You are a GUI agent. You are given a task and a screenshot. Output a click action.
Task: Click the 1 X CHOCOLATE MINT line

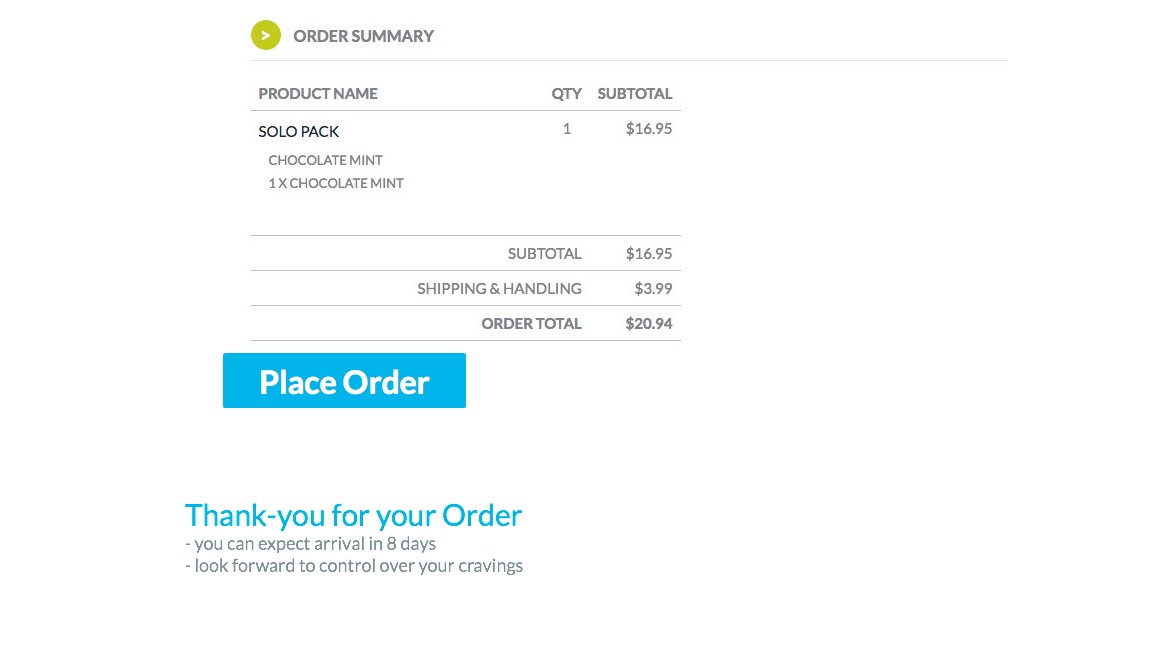[336, 183]
